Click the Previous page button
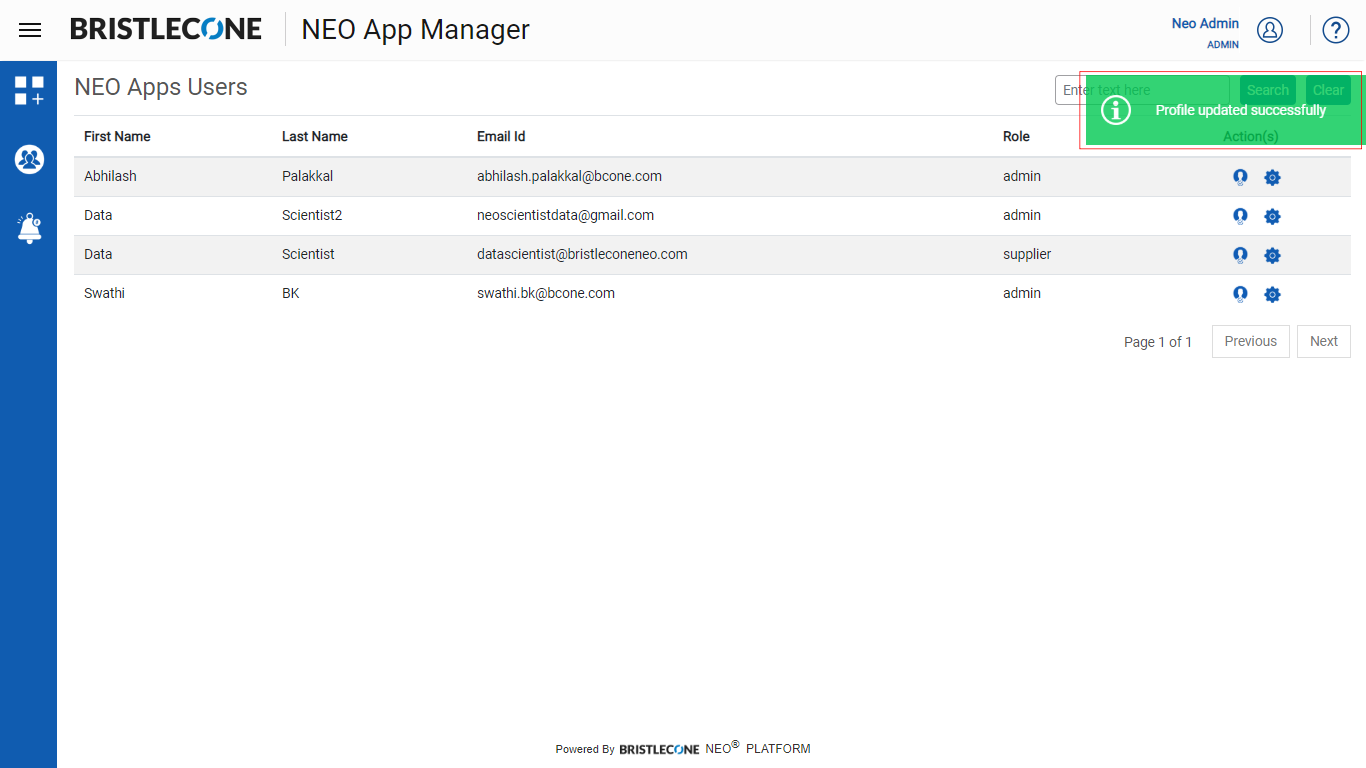 click(1251, 341)
